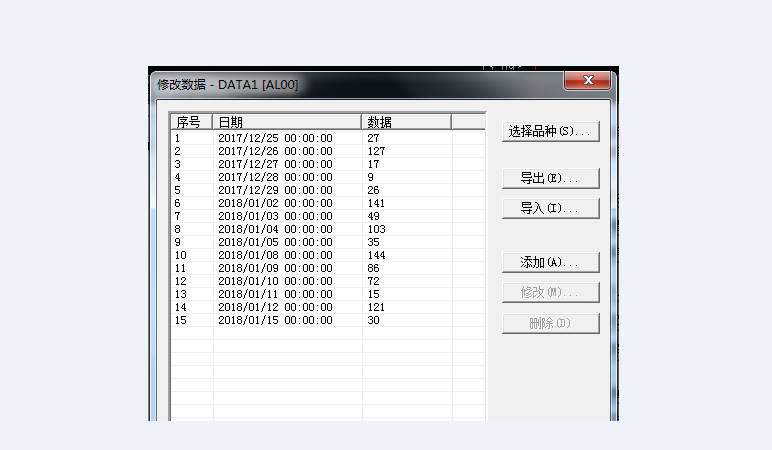Click data value 35
Image resolution: width=772 pixels, height=450 pixels.
[x=373, y=242]
